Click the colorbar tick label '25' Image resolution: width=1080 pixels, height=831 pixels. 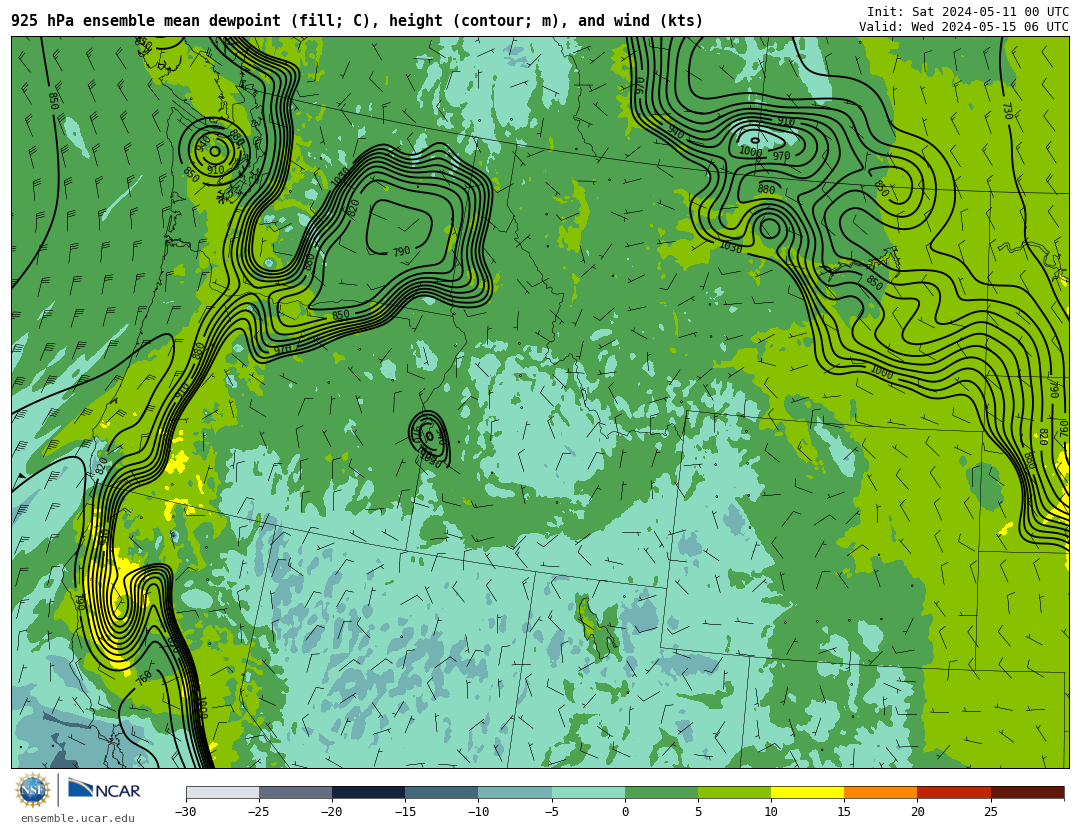pyautogui.click(x=990, y=812)
